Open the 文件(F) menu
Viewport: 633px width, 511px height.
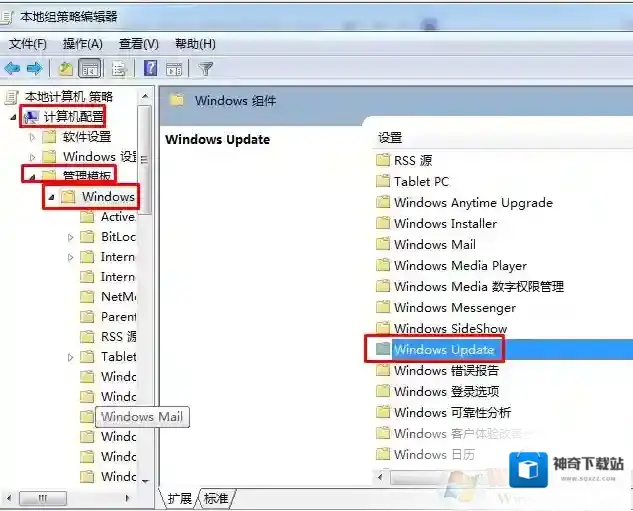pyautogui.click(x=28, y=44)
